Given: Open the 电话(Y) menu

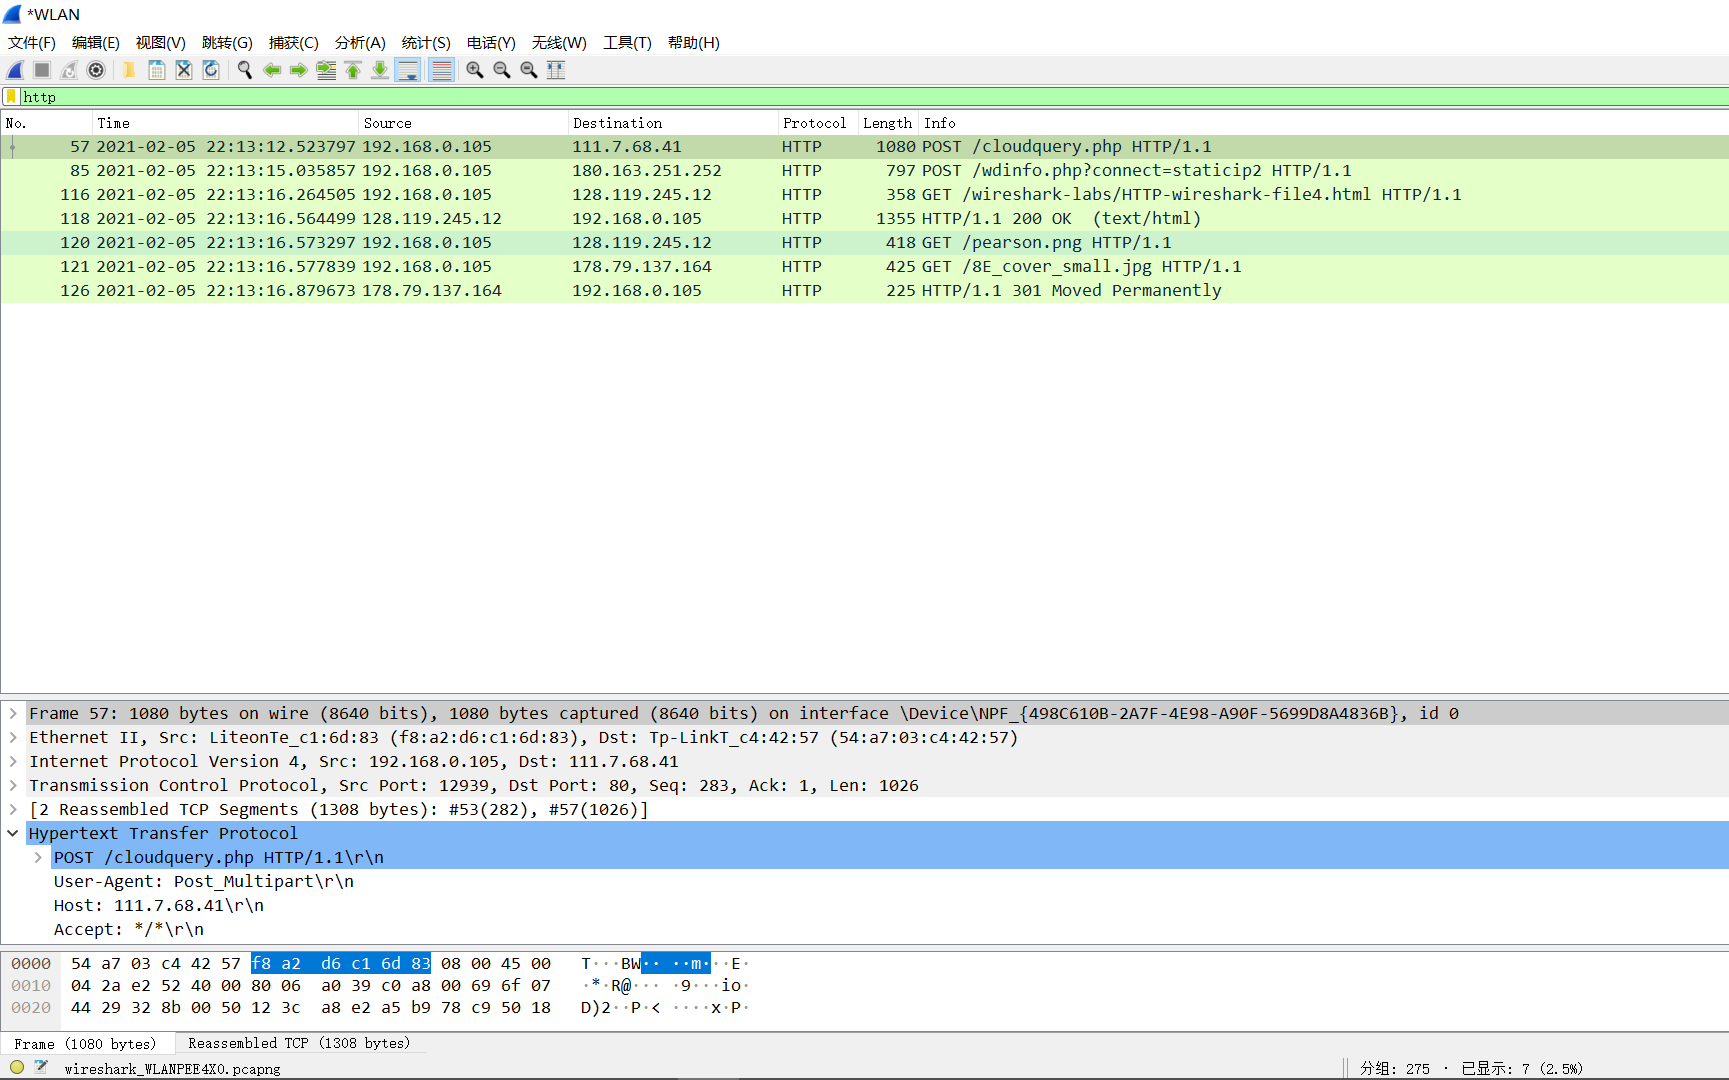Looking at the screenshot, I should [491, 43].
